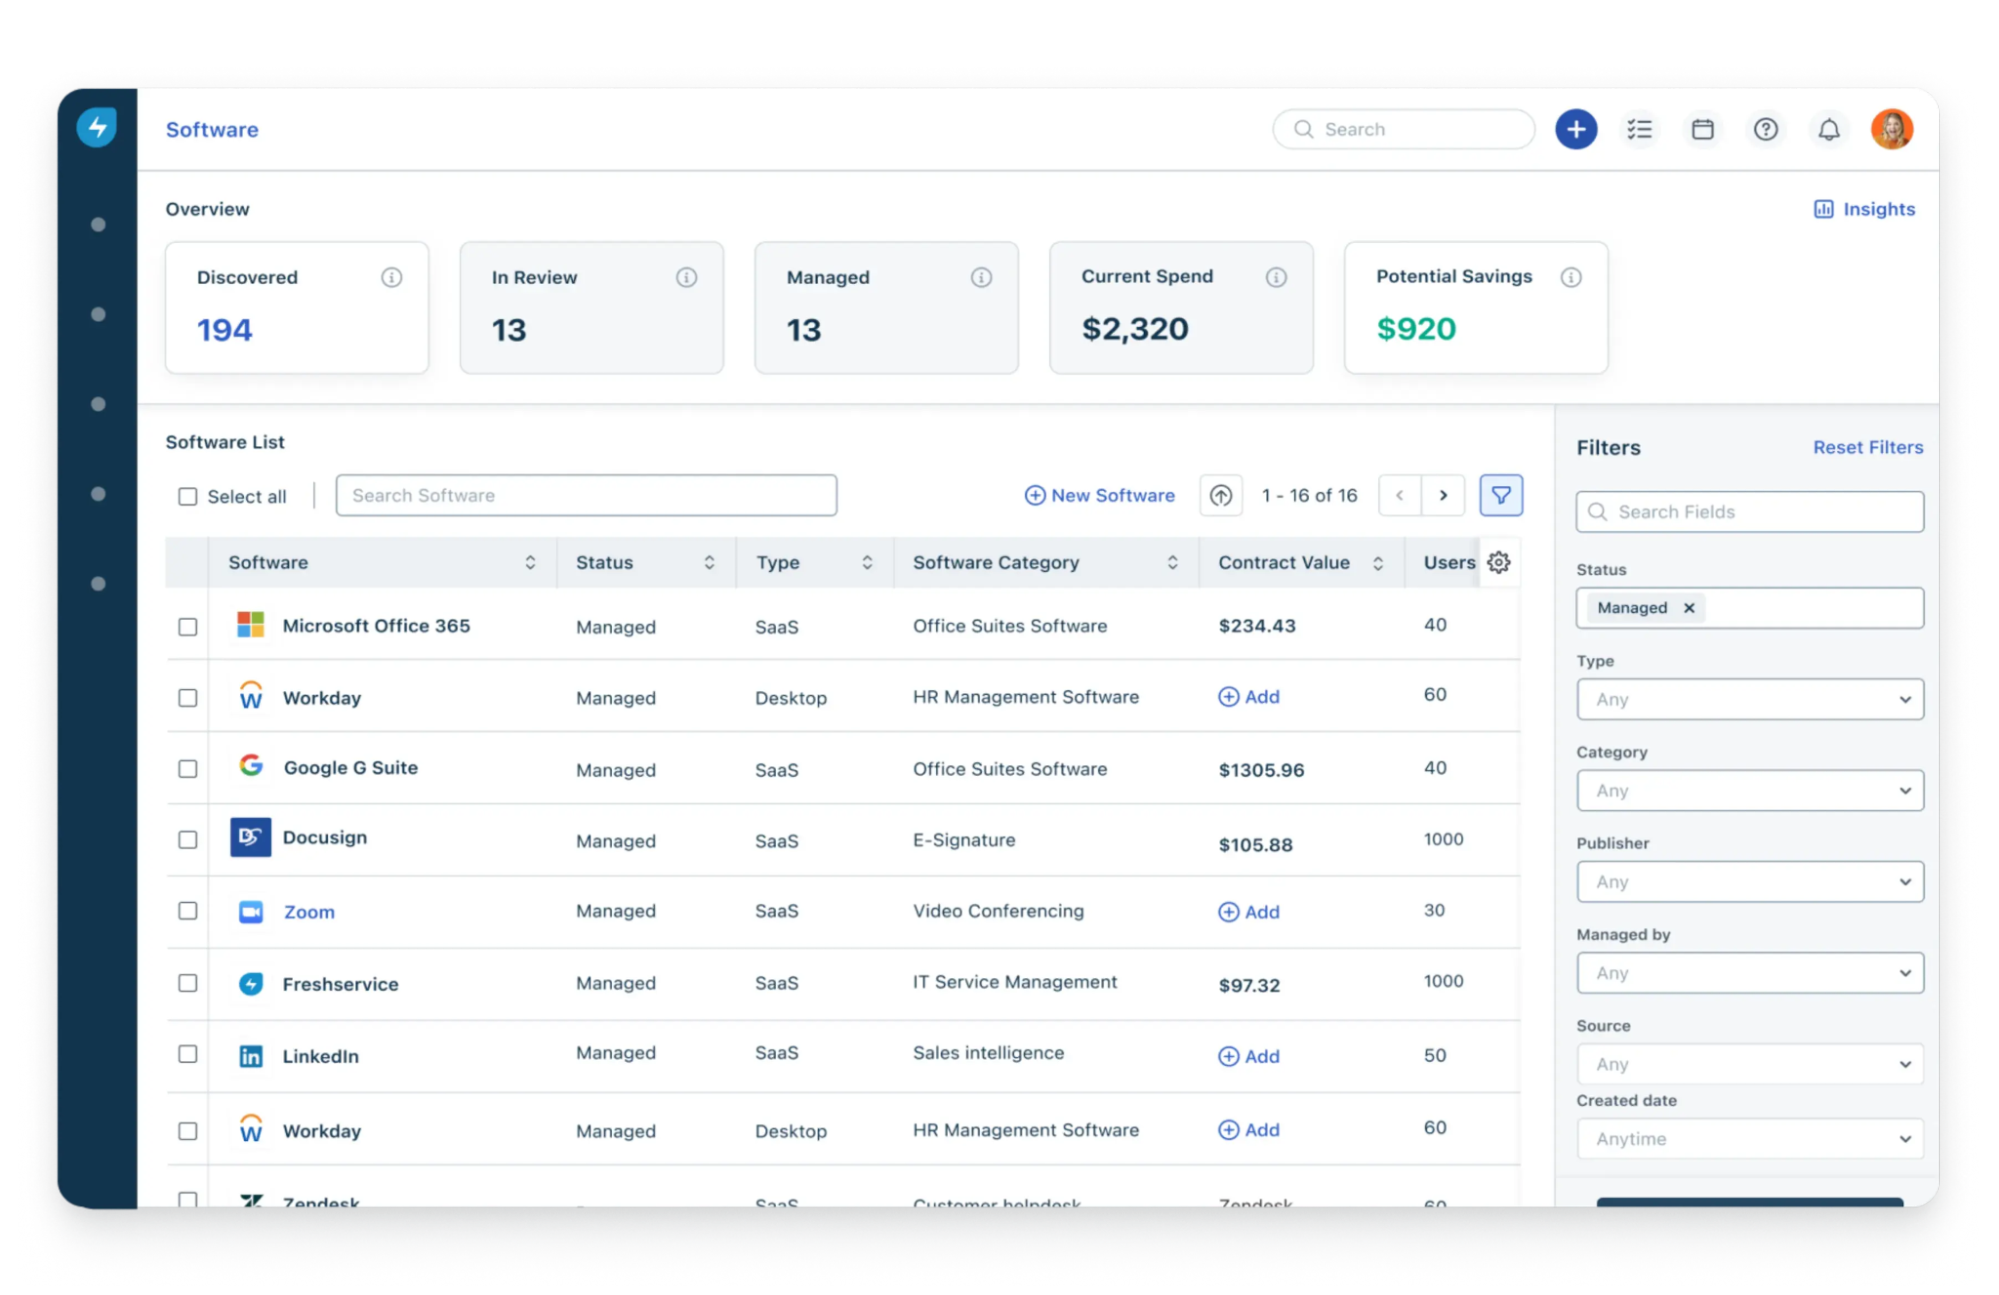
Task: Expand the Managed by filter dropdown
Action: pos(1749,973)
